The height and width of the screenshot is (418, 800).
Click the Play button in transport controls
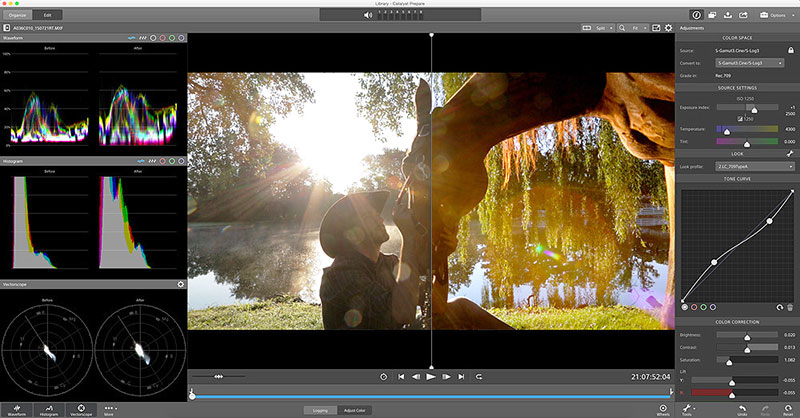point(430,377)
